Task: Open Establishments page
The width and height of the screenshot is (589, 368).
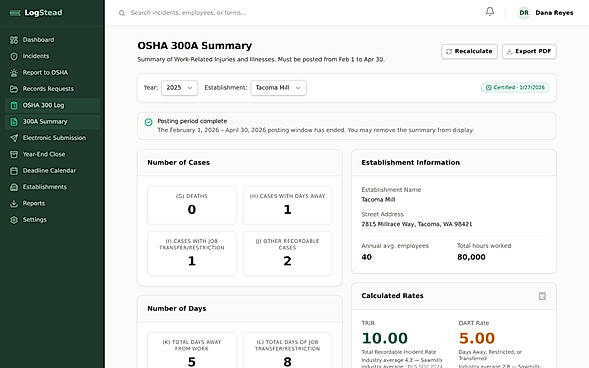Action: click(x=53, y=187)
